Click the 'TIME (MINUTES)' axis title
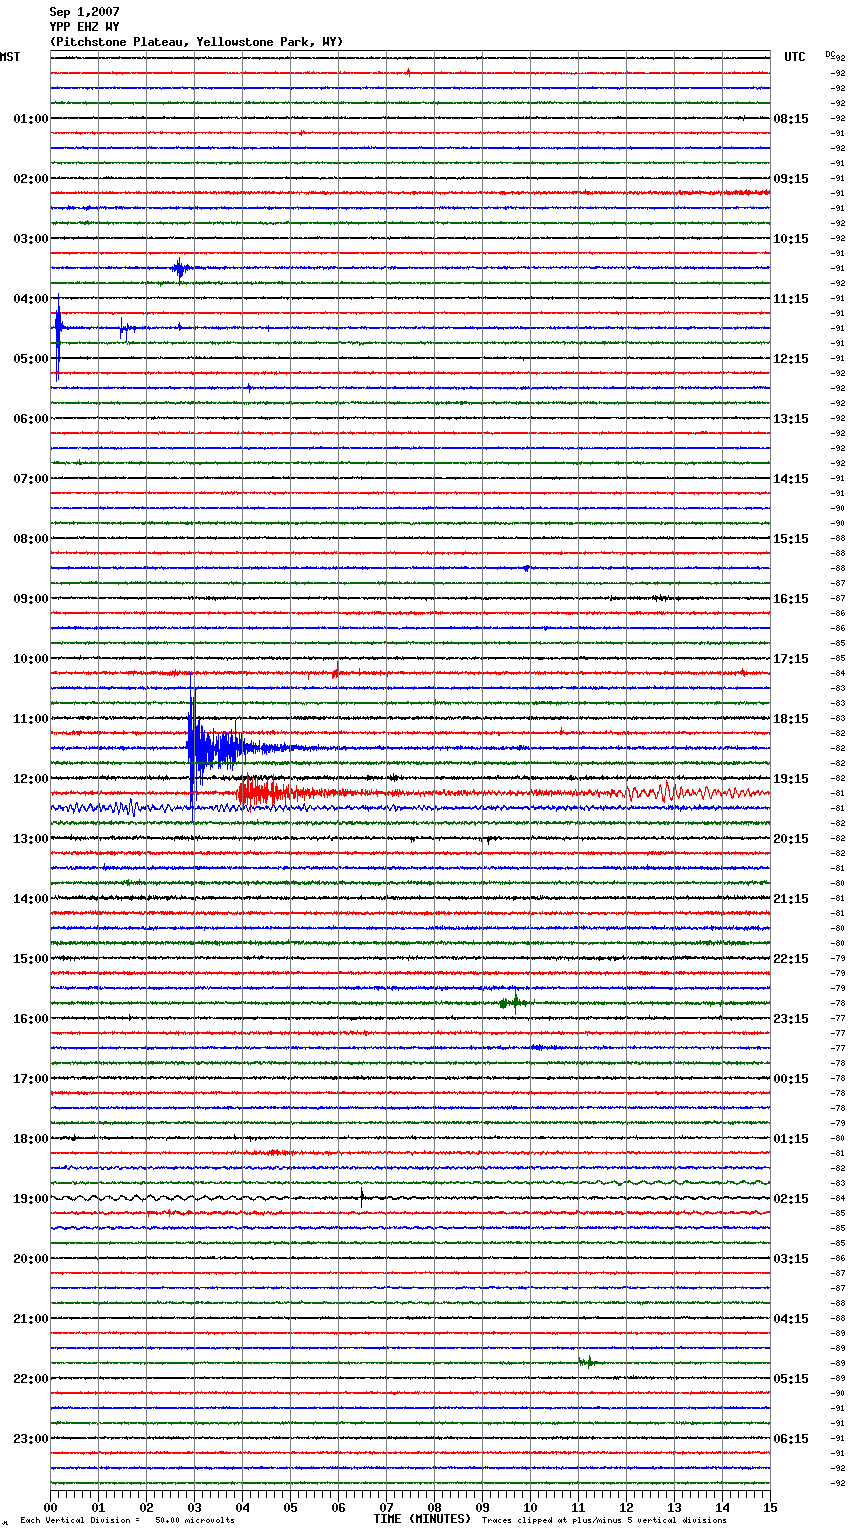This screenshot has height=1534, width=850. point(422,1519)
